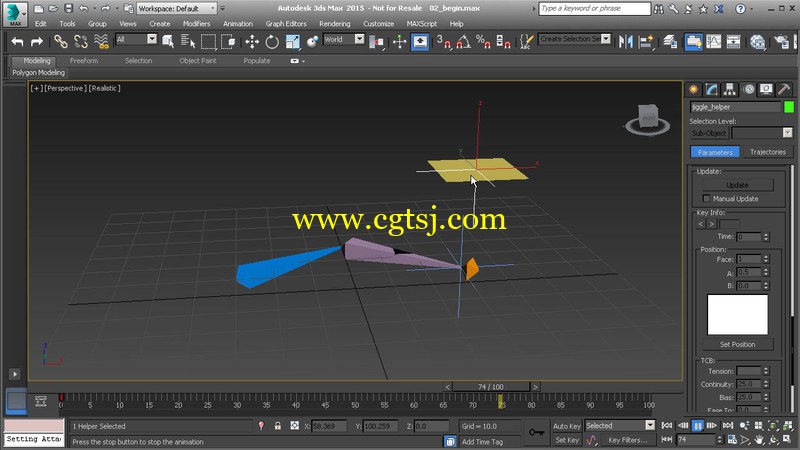Open the Workspace: Default dropdown

click(x=177, y=9)
